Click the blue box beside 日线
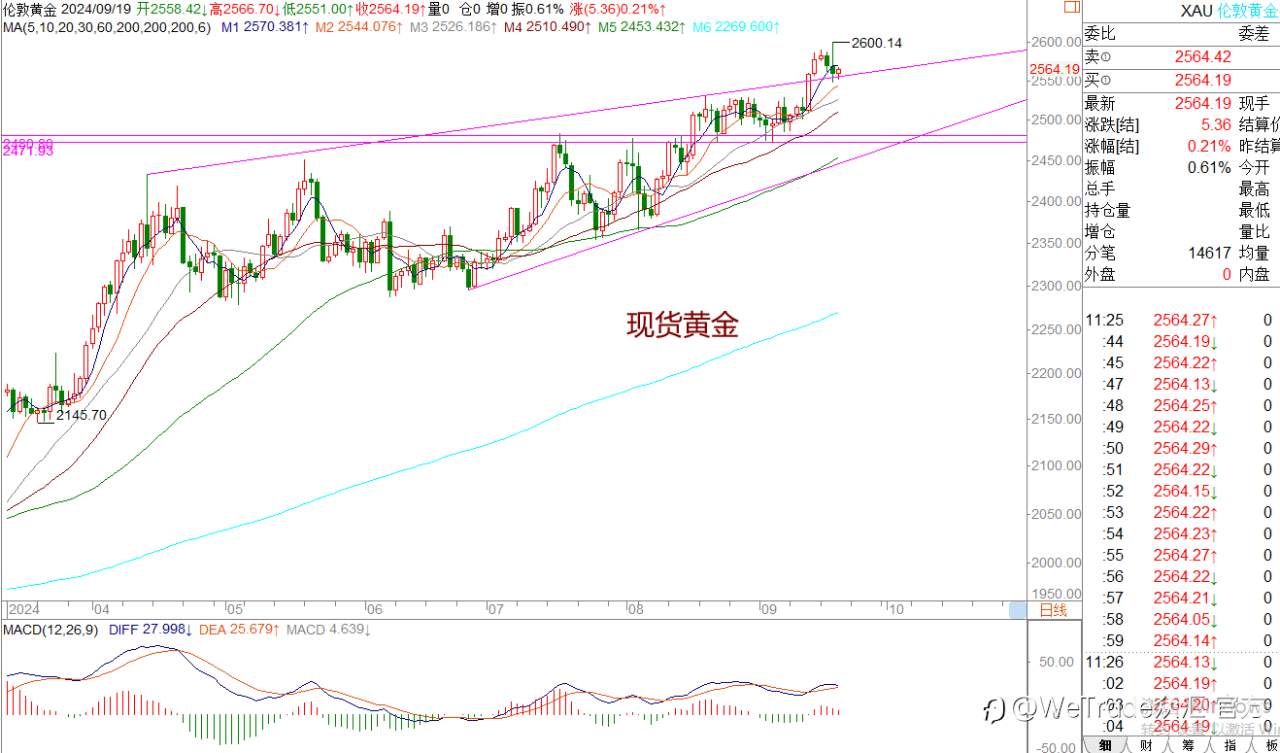Viewport: 1280px width, 753px height. click(x=1018, y=609)
